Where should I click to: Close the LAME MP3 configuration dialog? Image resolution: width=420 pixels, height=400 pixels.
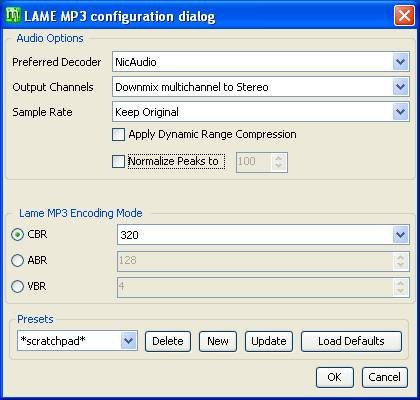pyautogui.click(x=404, y=16)
